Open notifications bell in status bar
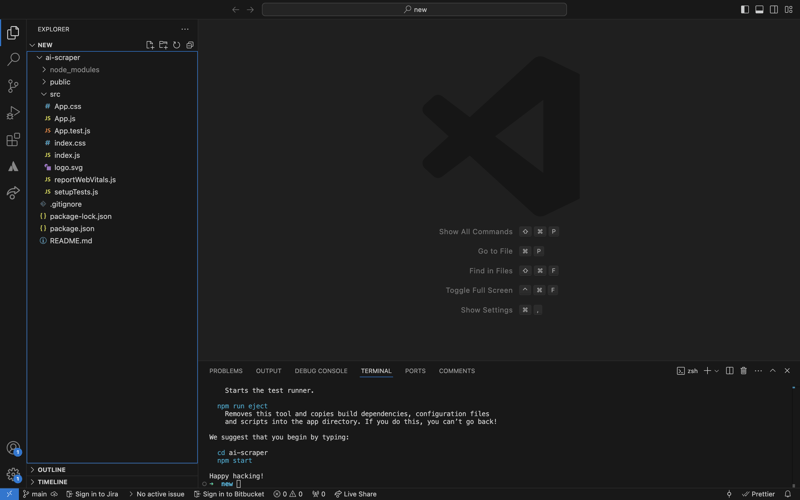The image size is (800, 500). (788, 494)
